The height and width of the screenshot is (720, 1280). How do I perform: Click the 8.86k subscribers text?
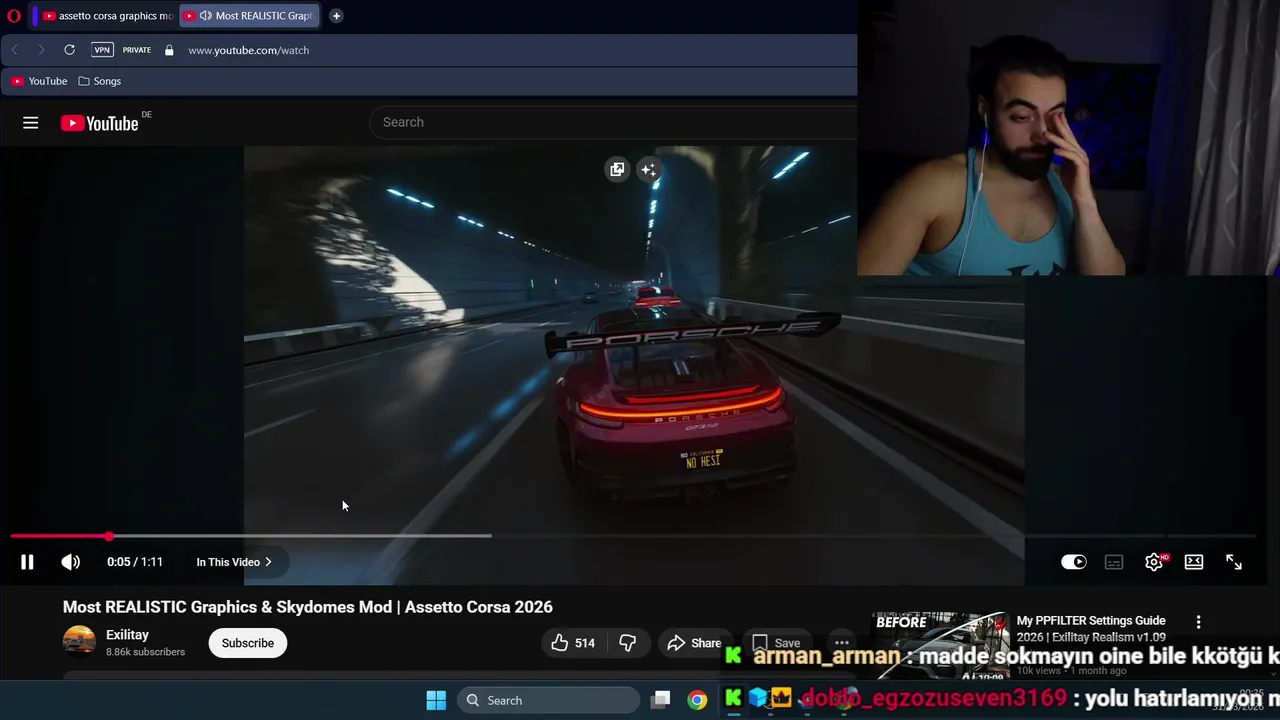pyautogui.click(x=146, y=652)
